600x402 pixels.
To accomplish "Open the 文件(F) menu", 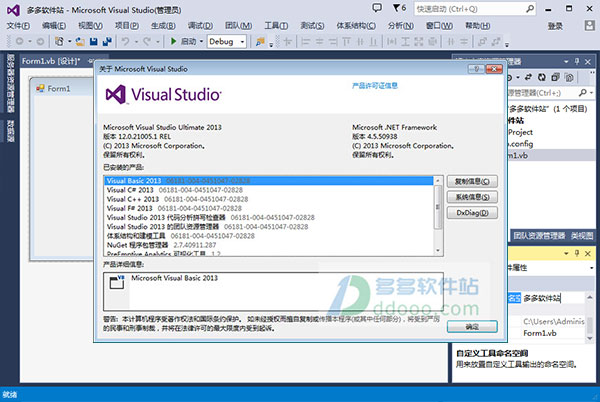I will (x=18, y=26).
